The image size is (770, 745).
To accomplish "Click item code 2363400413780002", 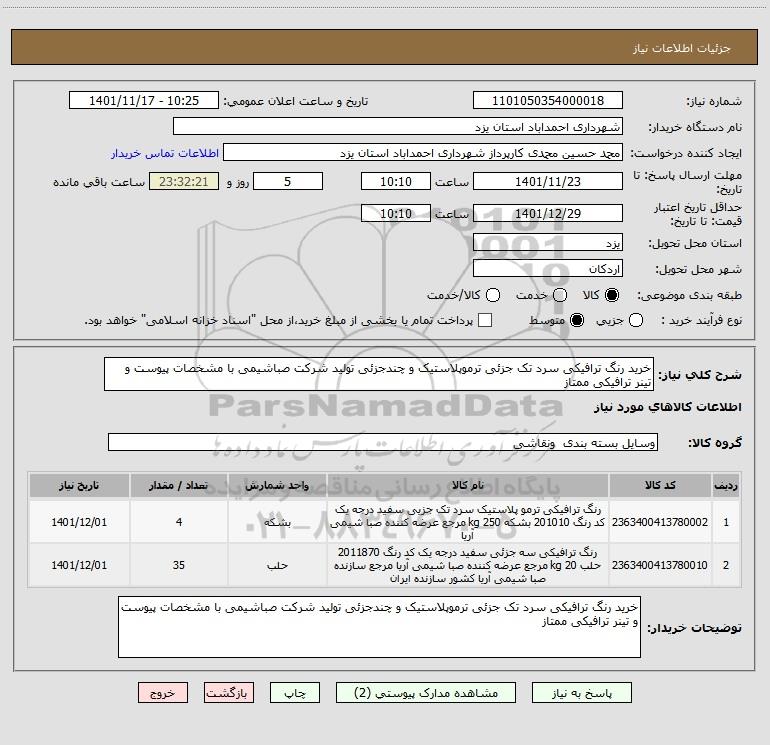I will click(660, 522).
